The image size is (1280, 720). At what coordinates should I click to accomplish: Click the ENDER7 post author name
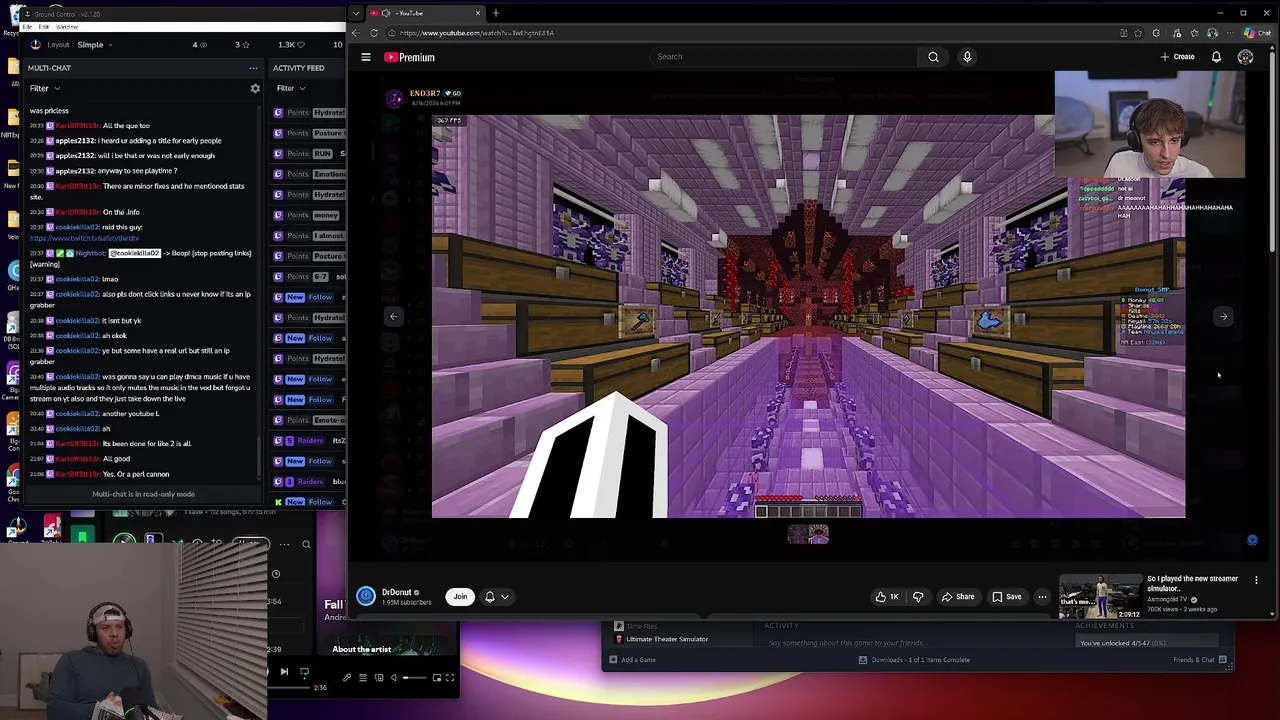[424, 93]
